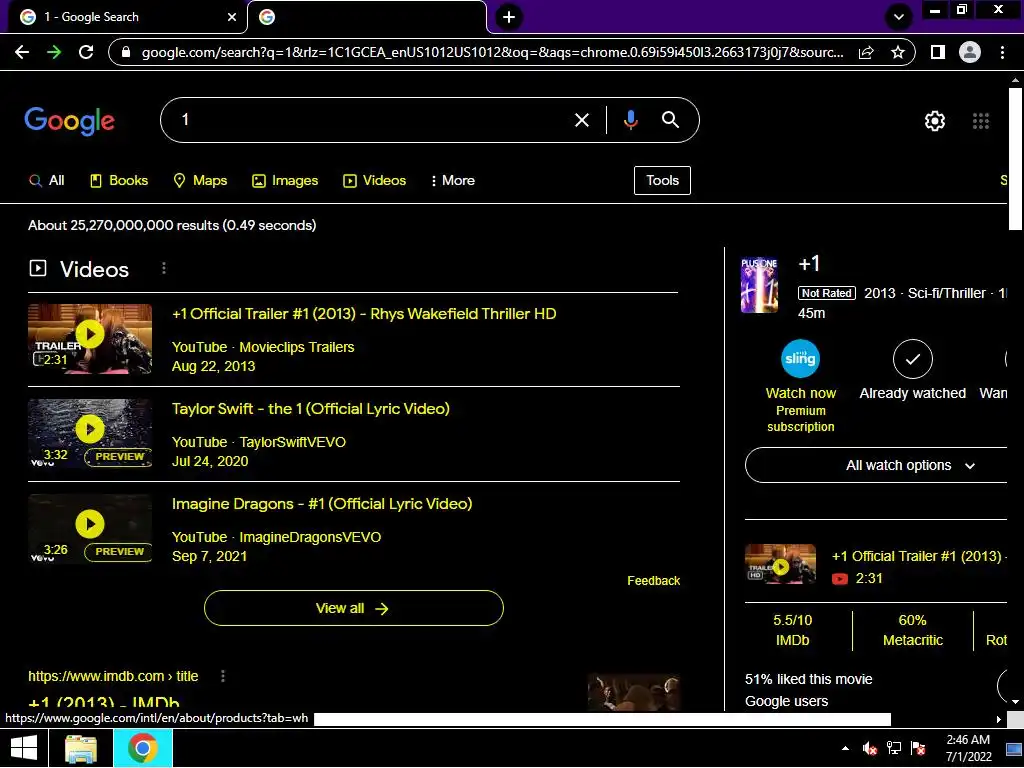
Task: Click the page scrollbar down arrow
Action: tap(1015, 702)
